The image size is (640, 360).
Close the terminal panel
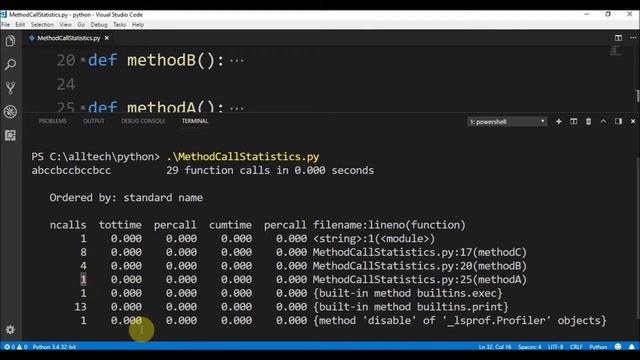[x=633, y=122]
